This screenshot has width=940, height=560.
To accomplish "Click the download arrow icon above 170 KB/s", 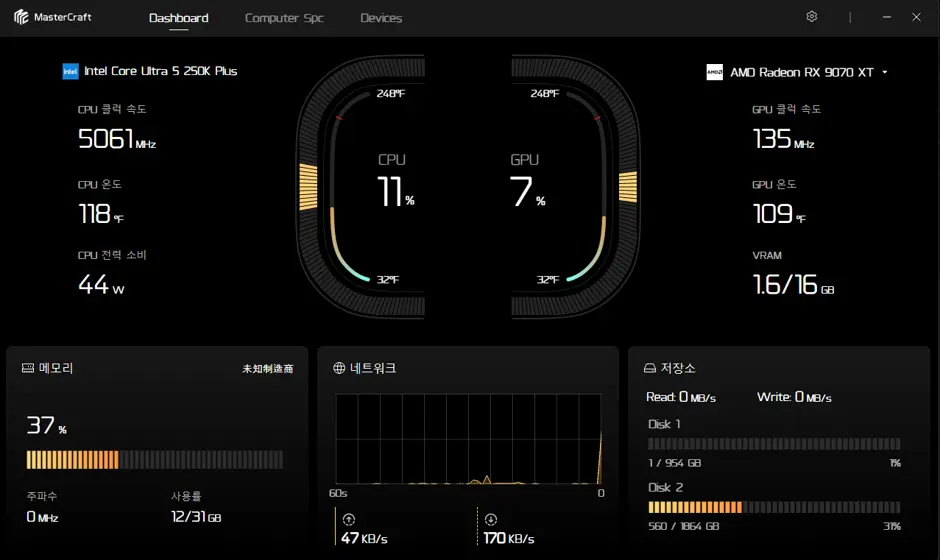I will pyautogui.click(x=491, y=519).
